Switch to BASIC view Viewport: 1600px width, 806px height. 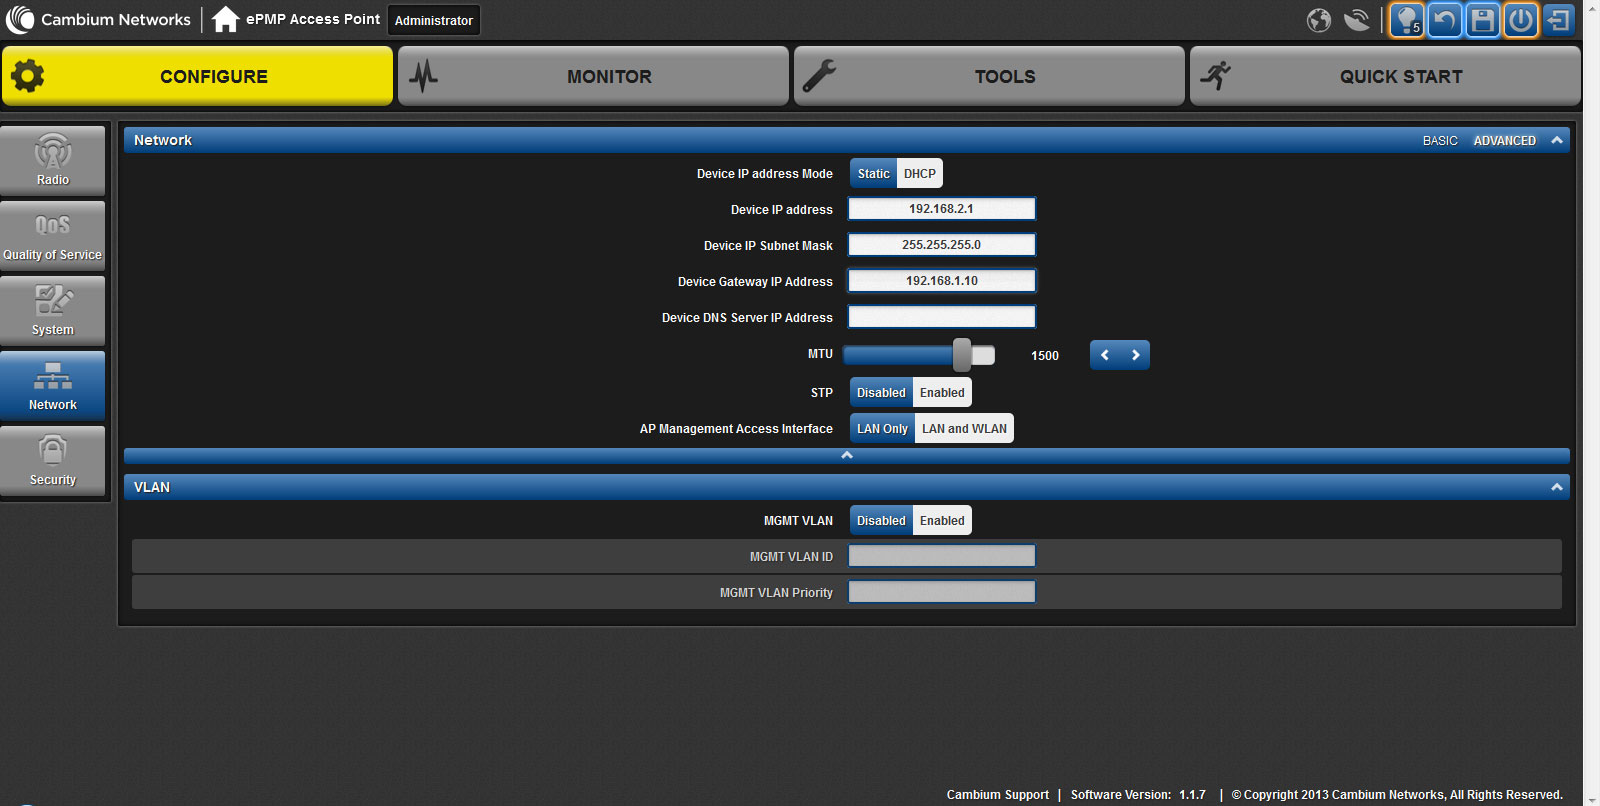point(1440,141)
